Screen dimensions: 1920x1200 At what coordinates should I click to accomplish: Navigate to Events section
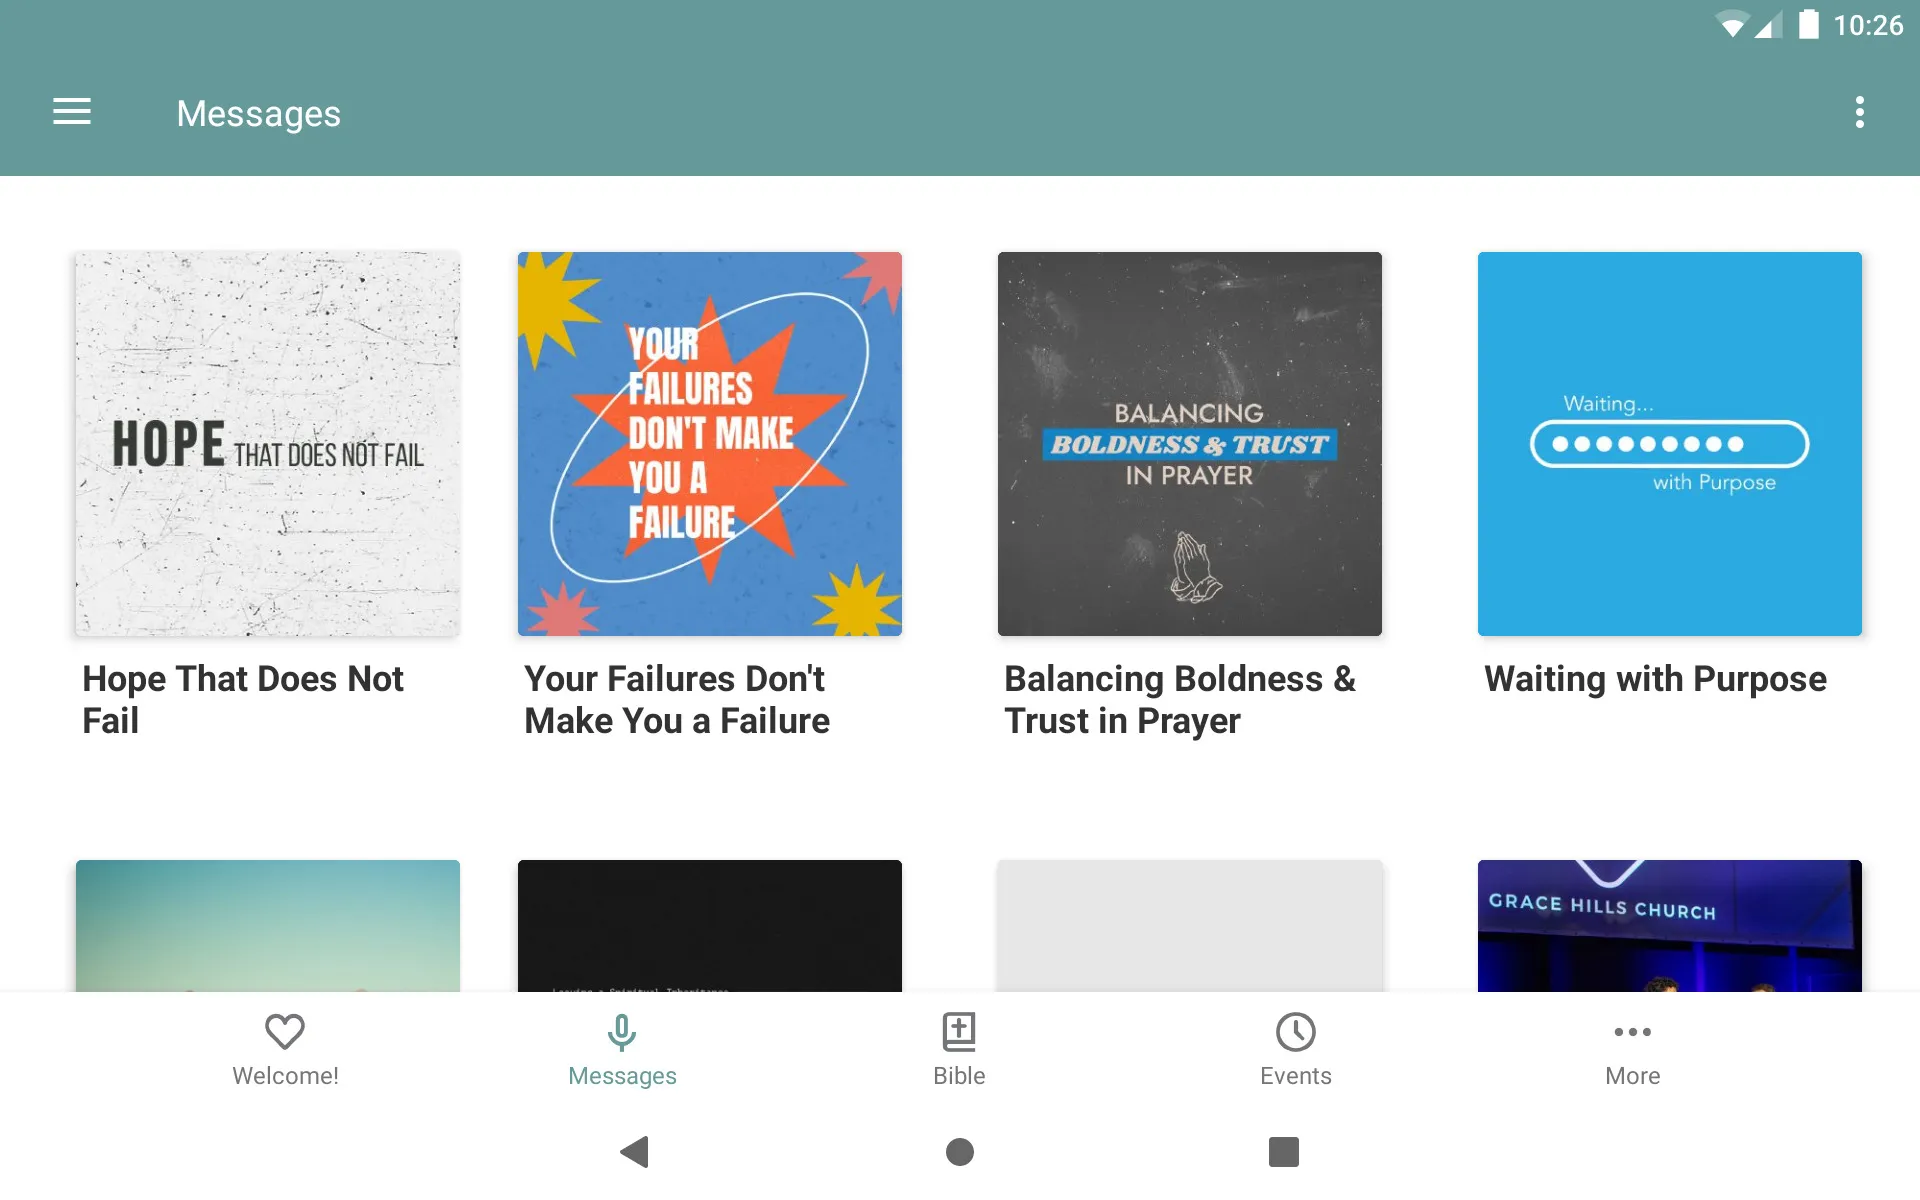1295,1048
